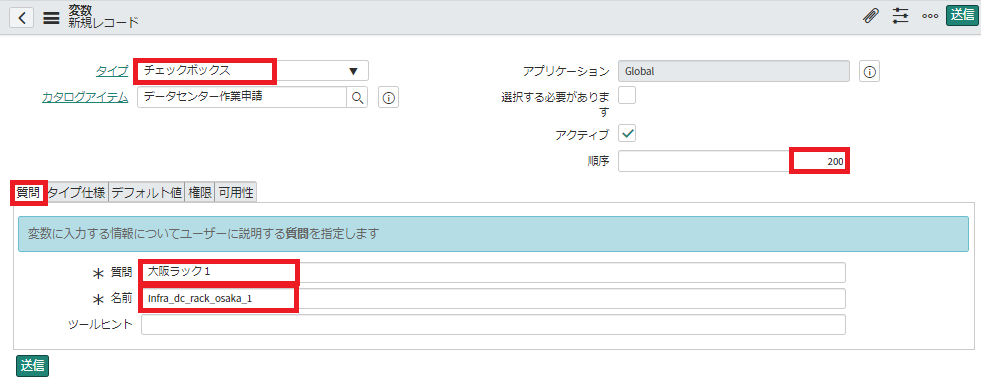Toggle the 選択する必要があります checkbox
981x381 pixels.
coord(627,96)
